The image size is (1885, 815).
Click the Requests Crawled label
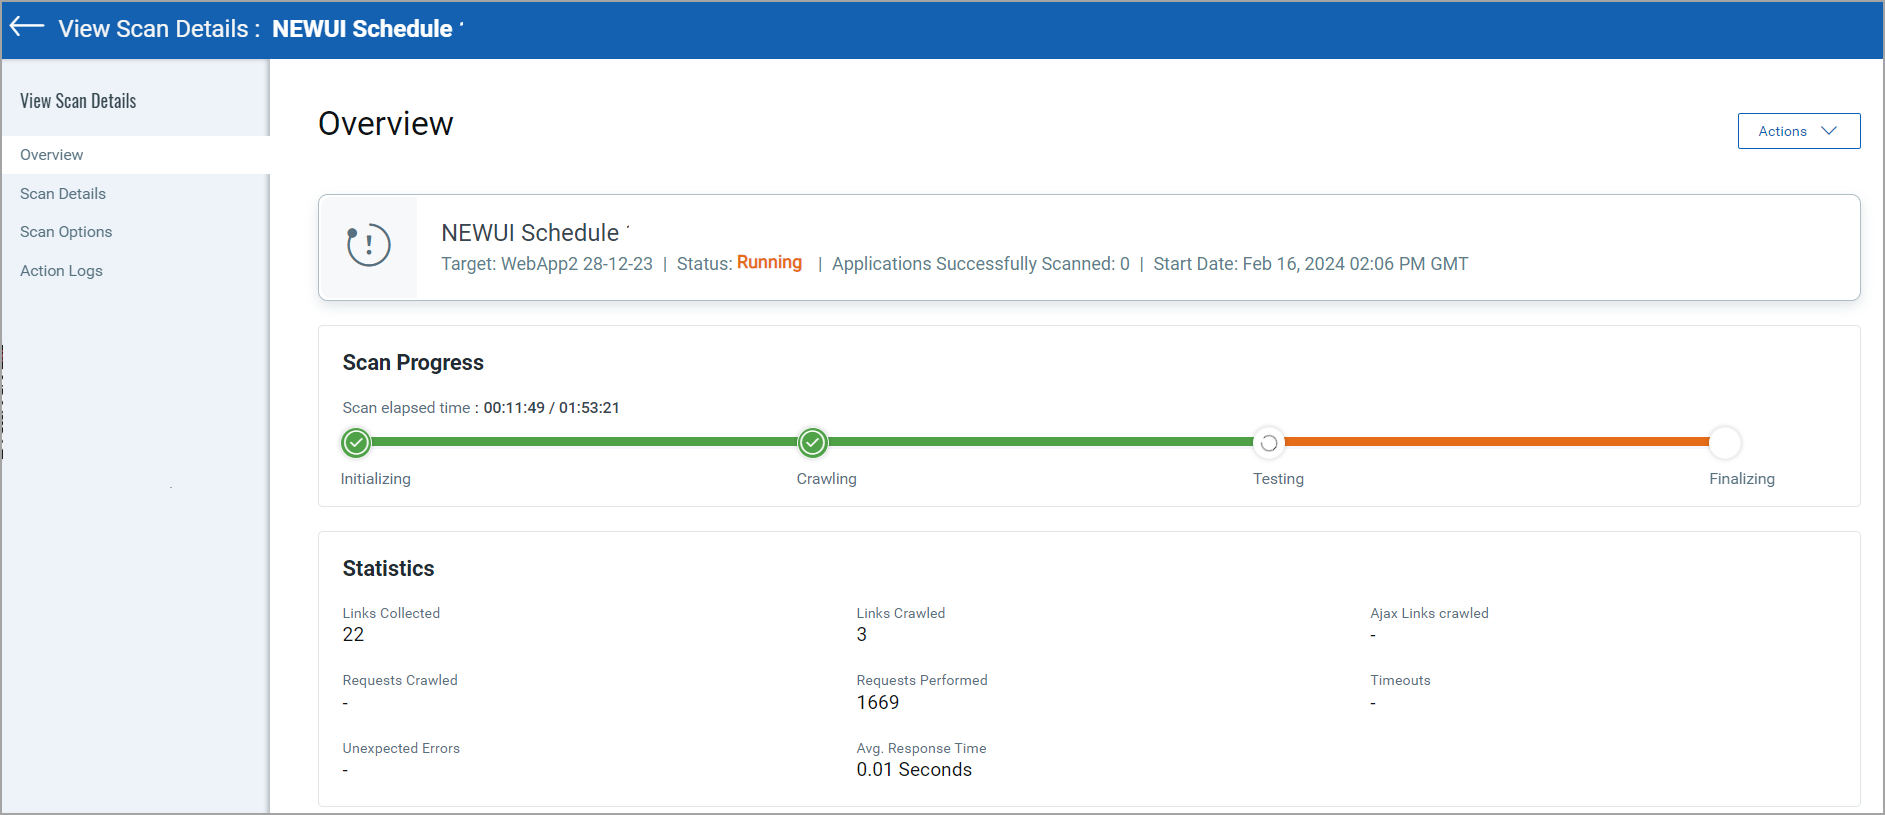(x=400, y=680)
